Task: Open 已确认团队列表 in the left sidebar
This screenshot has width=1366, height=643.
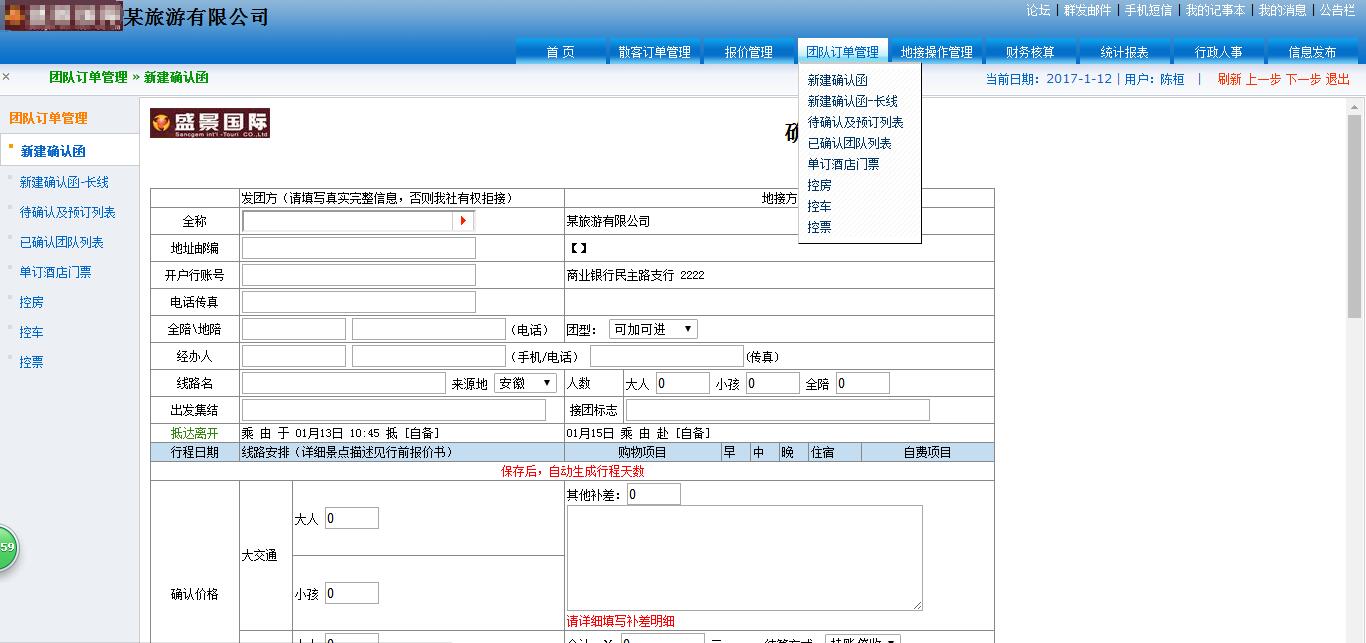Action: click(61, 242)
